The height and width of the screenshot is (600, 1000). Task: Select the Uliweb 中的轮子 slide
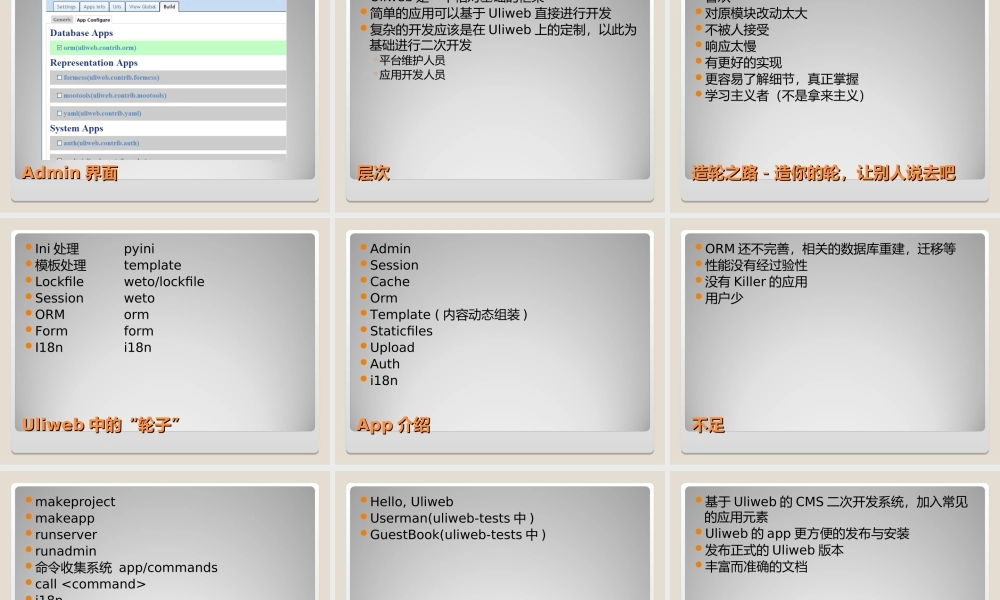pyautogui.click(x=163, y=340)
